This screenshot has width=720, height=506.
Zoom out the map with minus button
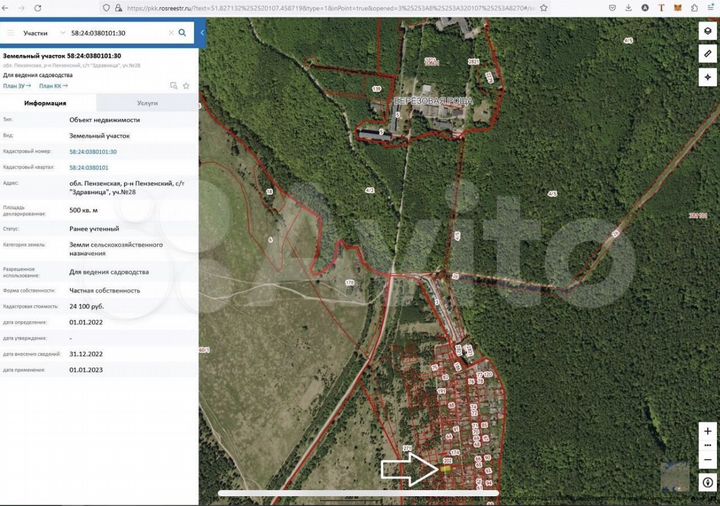click(x=707, y=460)
